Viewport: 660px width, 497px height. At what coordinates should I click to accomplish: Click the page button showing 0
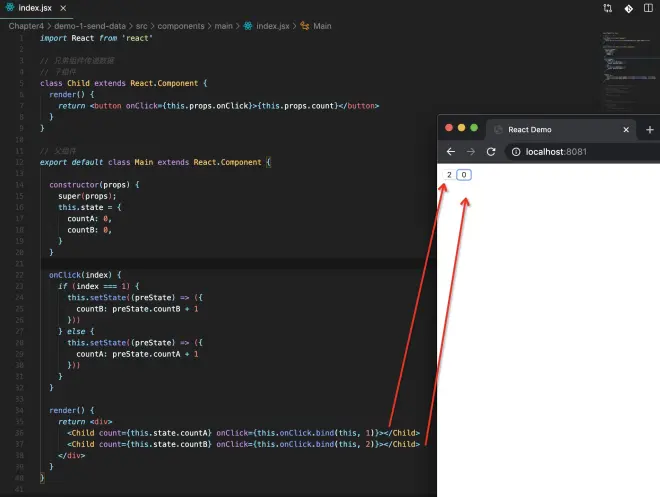tap(464, 175)
